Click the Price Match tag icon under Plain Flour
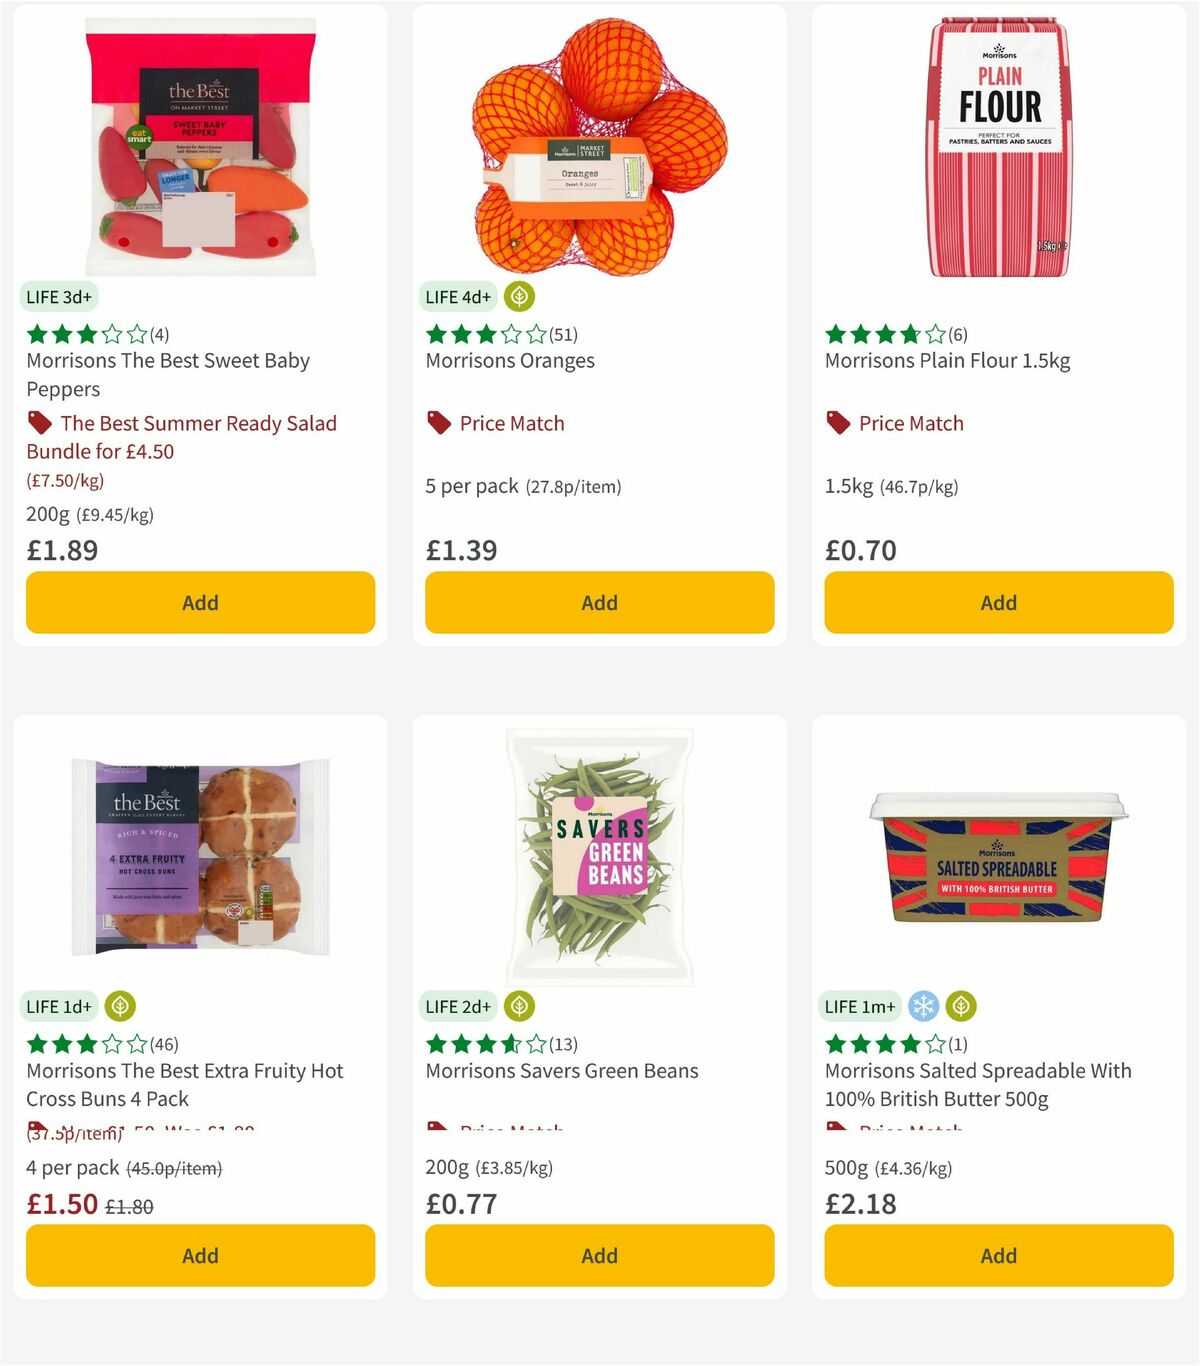Viewport: 1200px width, 1366px height. coord(837,423)
